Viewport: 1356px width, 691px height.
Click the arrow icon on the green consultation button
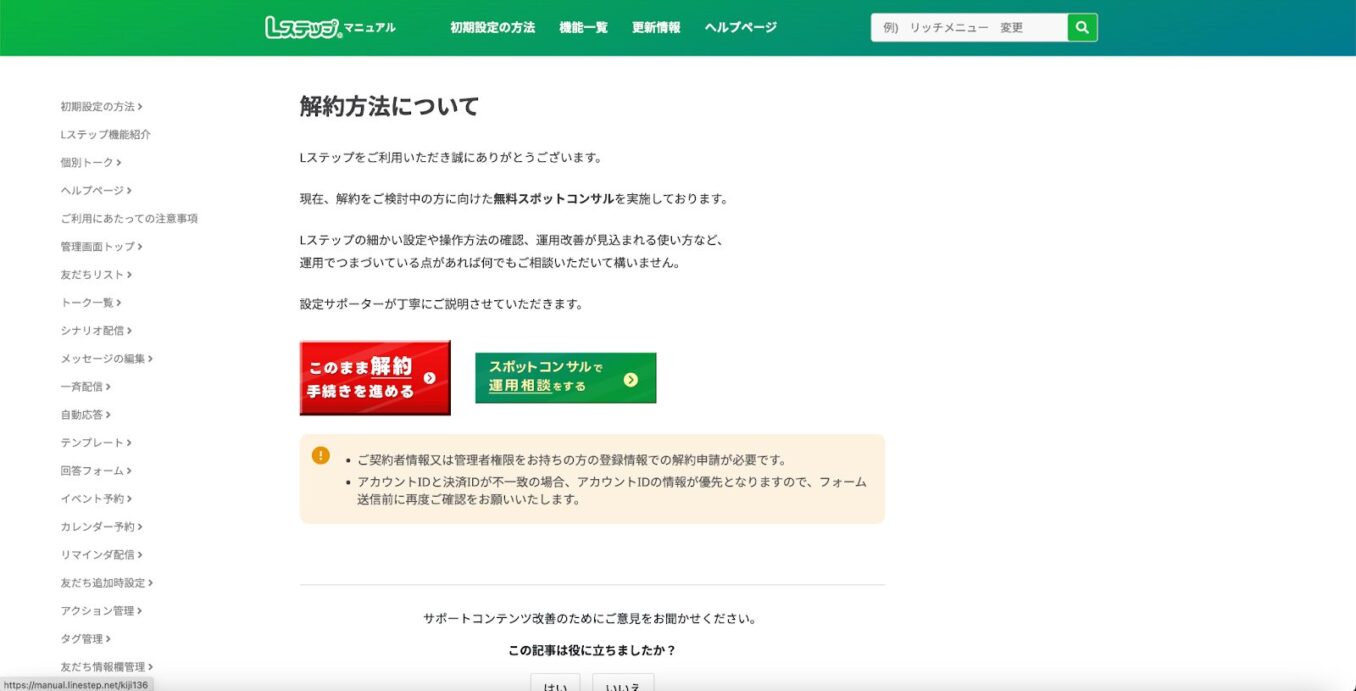click(x=630, y=378)
